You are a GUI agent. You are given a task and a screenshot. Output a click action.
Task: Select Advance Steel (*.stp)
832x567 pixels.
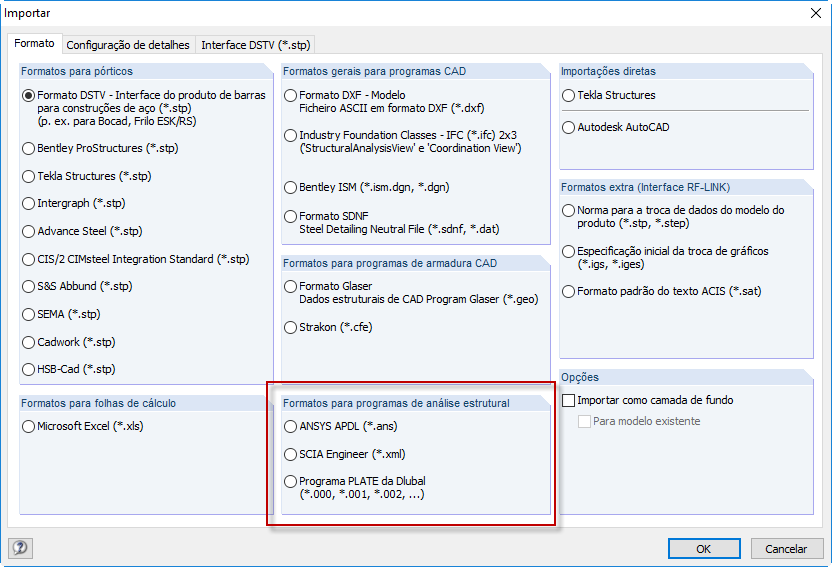tap(28, 231)
